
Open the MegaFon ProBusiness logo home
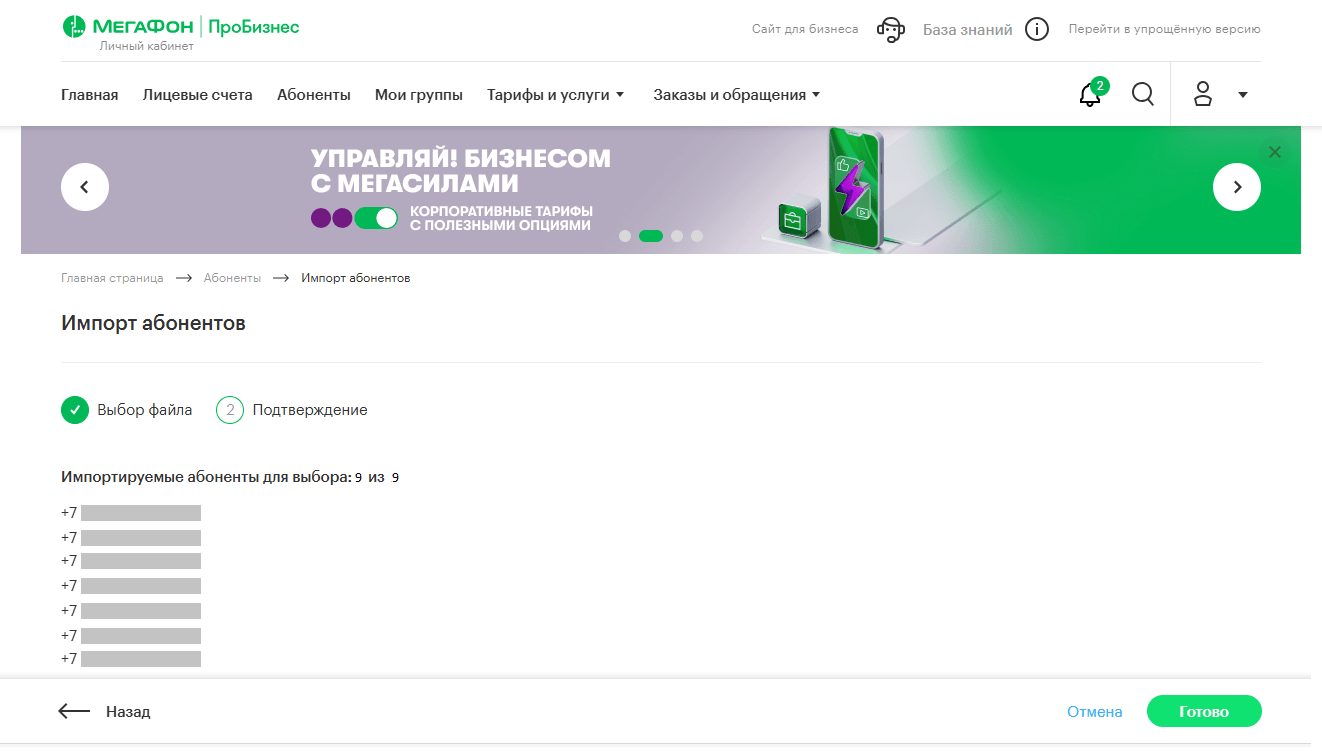(180, 28)
